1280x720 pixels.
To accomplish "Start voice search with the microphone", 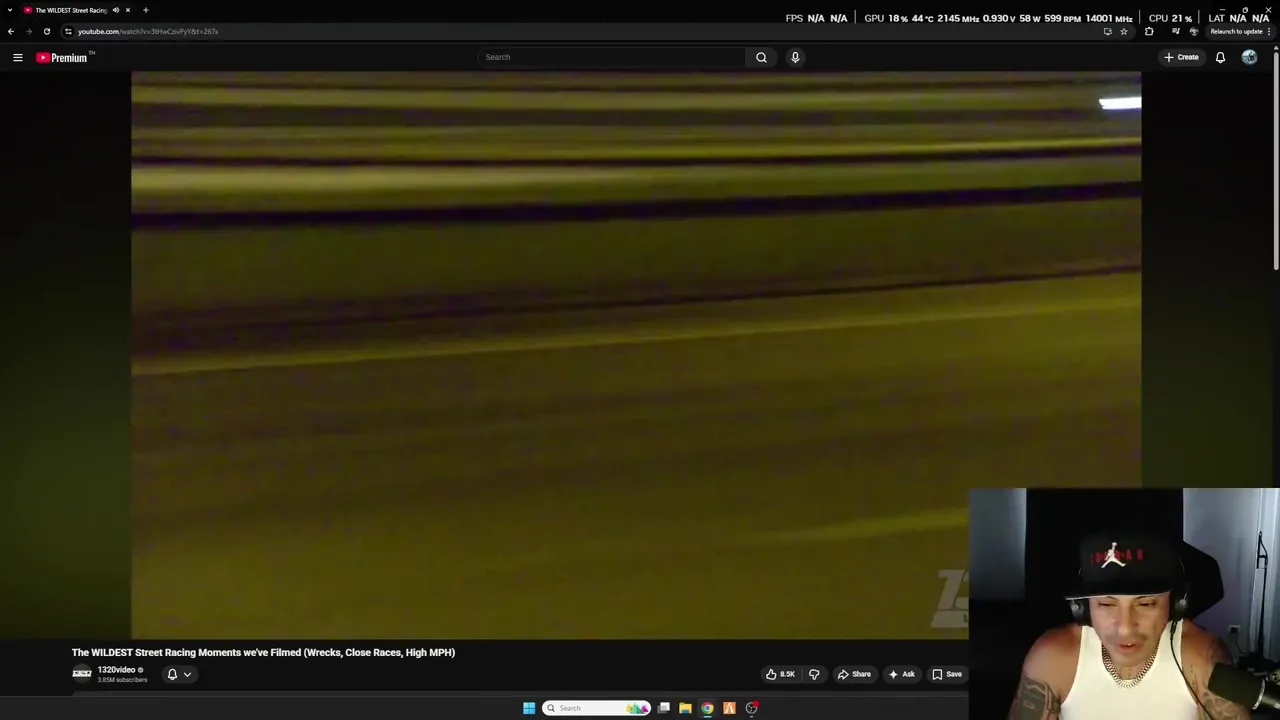I will click(795, 57).
